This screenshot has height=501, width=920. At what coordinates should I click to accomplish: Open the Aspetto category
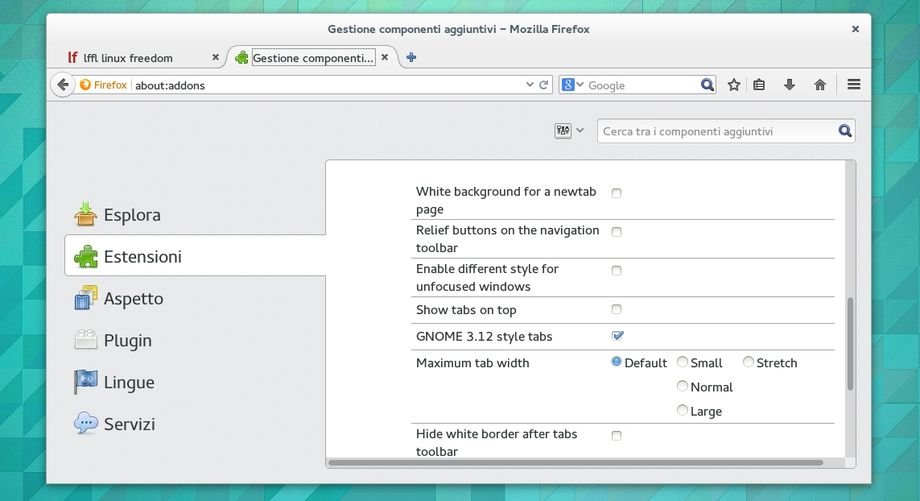pos(132,298)
